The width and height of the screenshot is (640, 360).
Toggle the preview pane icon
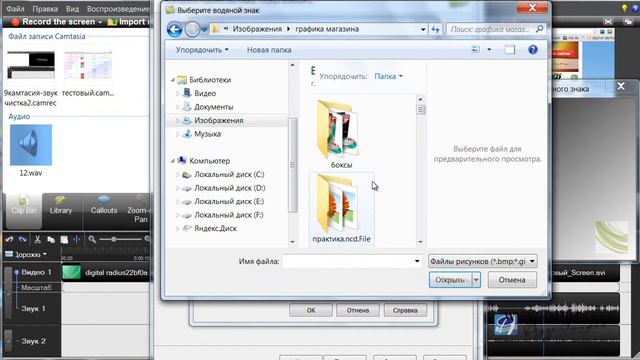(510, 50)
